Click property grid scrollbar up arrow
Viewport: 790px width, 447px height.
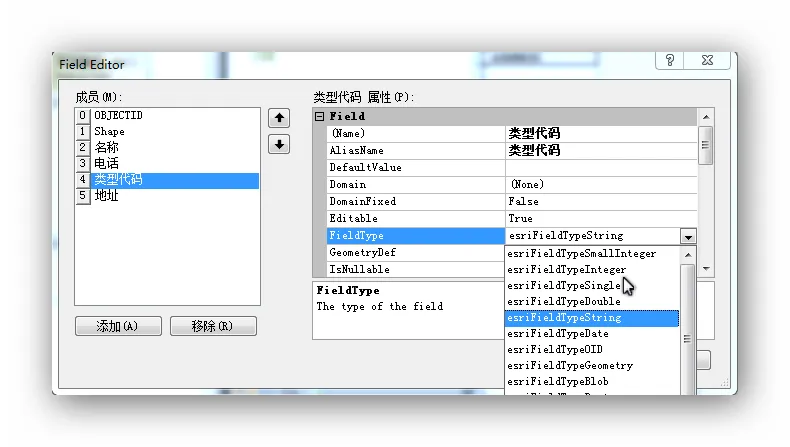[706, 117]
